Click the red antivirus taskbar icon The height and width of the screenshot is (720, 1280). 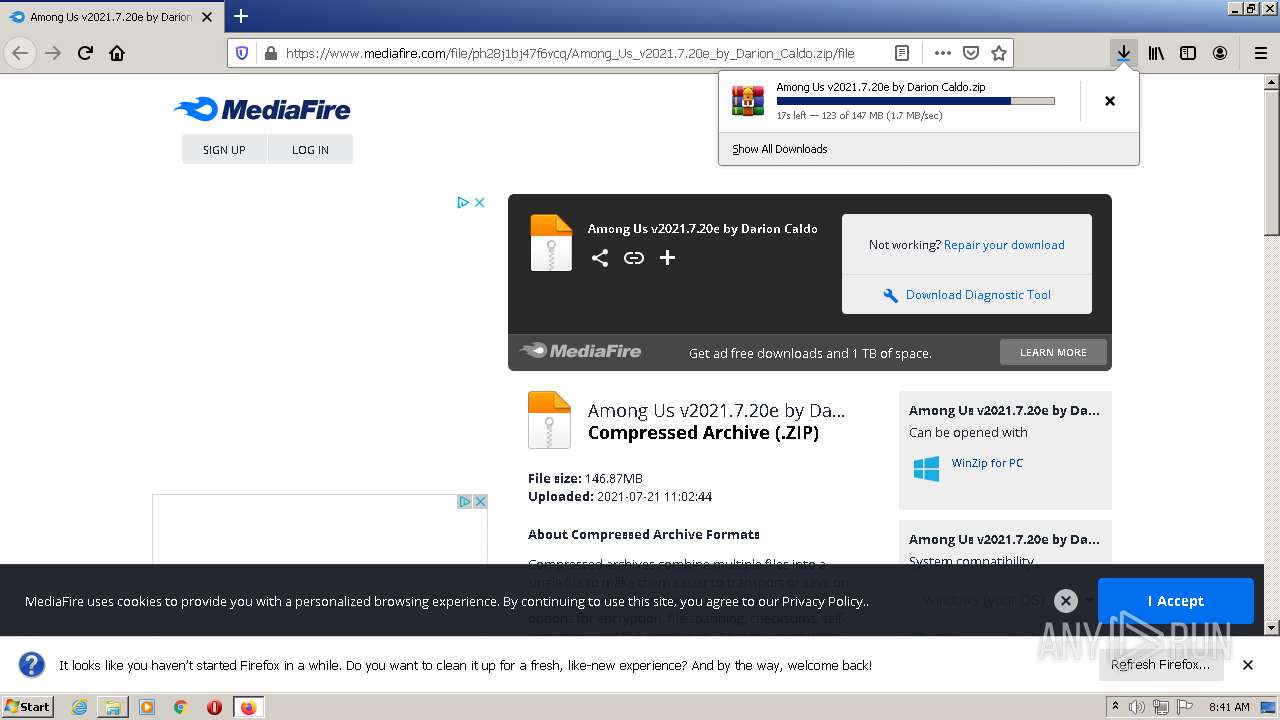click(x=214, y=707)
